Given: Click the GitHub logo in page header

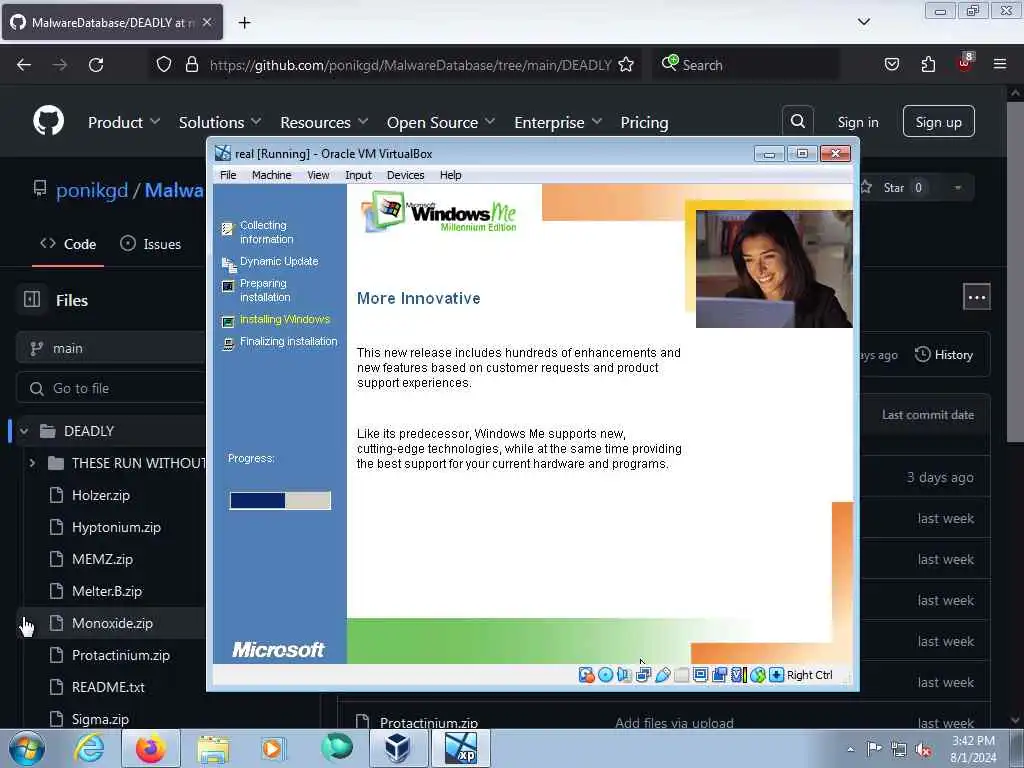Looking at the screenshot, I should coord(48,121).
